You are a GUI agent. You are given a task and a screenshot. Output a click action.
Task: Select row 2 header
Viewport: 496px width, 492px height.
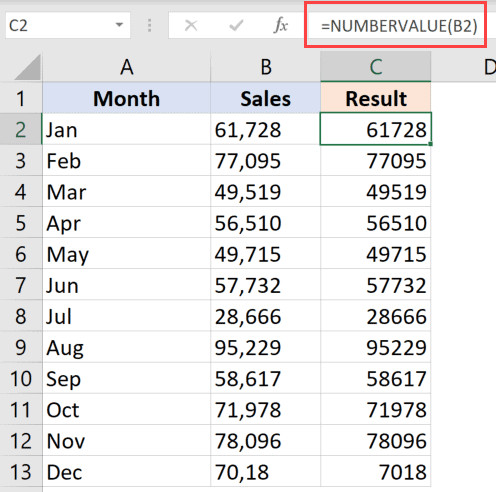[x=21, y=130]
